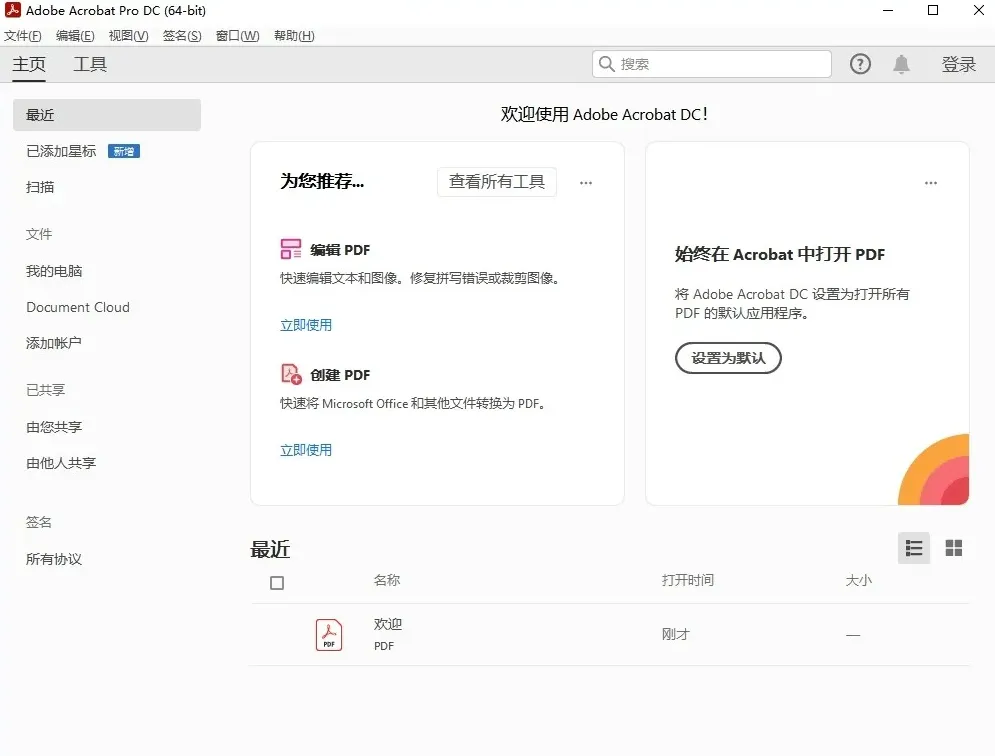Open the 编辑(E) menu

(x=75, y=36)
